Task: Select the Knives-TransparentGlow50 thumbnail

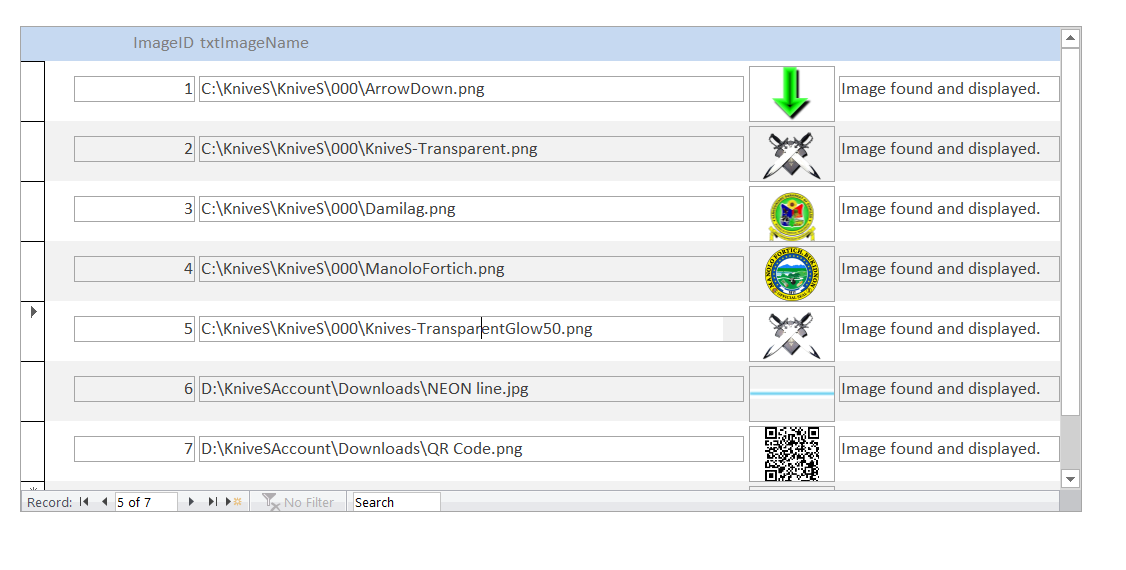Action: [791, 334]
